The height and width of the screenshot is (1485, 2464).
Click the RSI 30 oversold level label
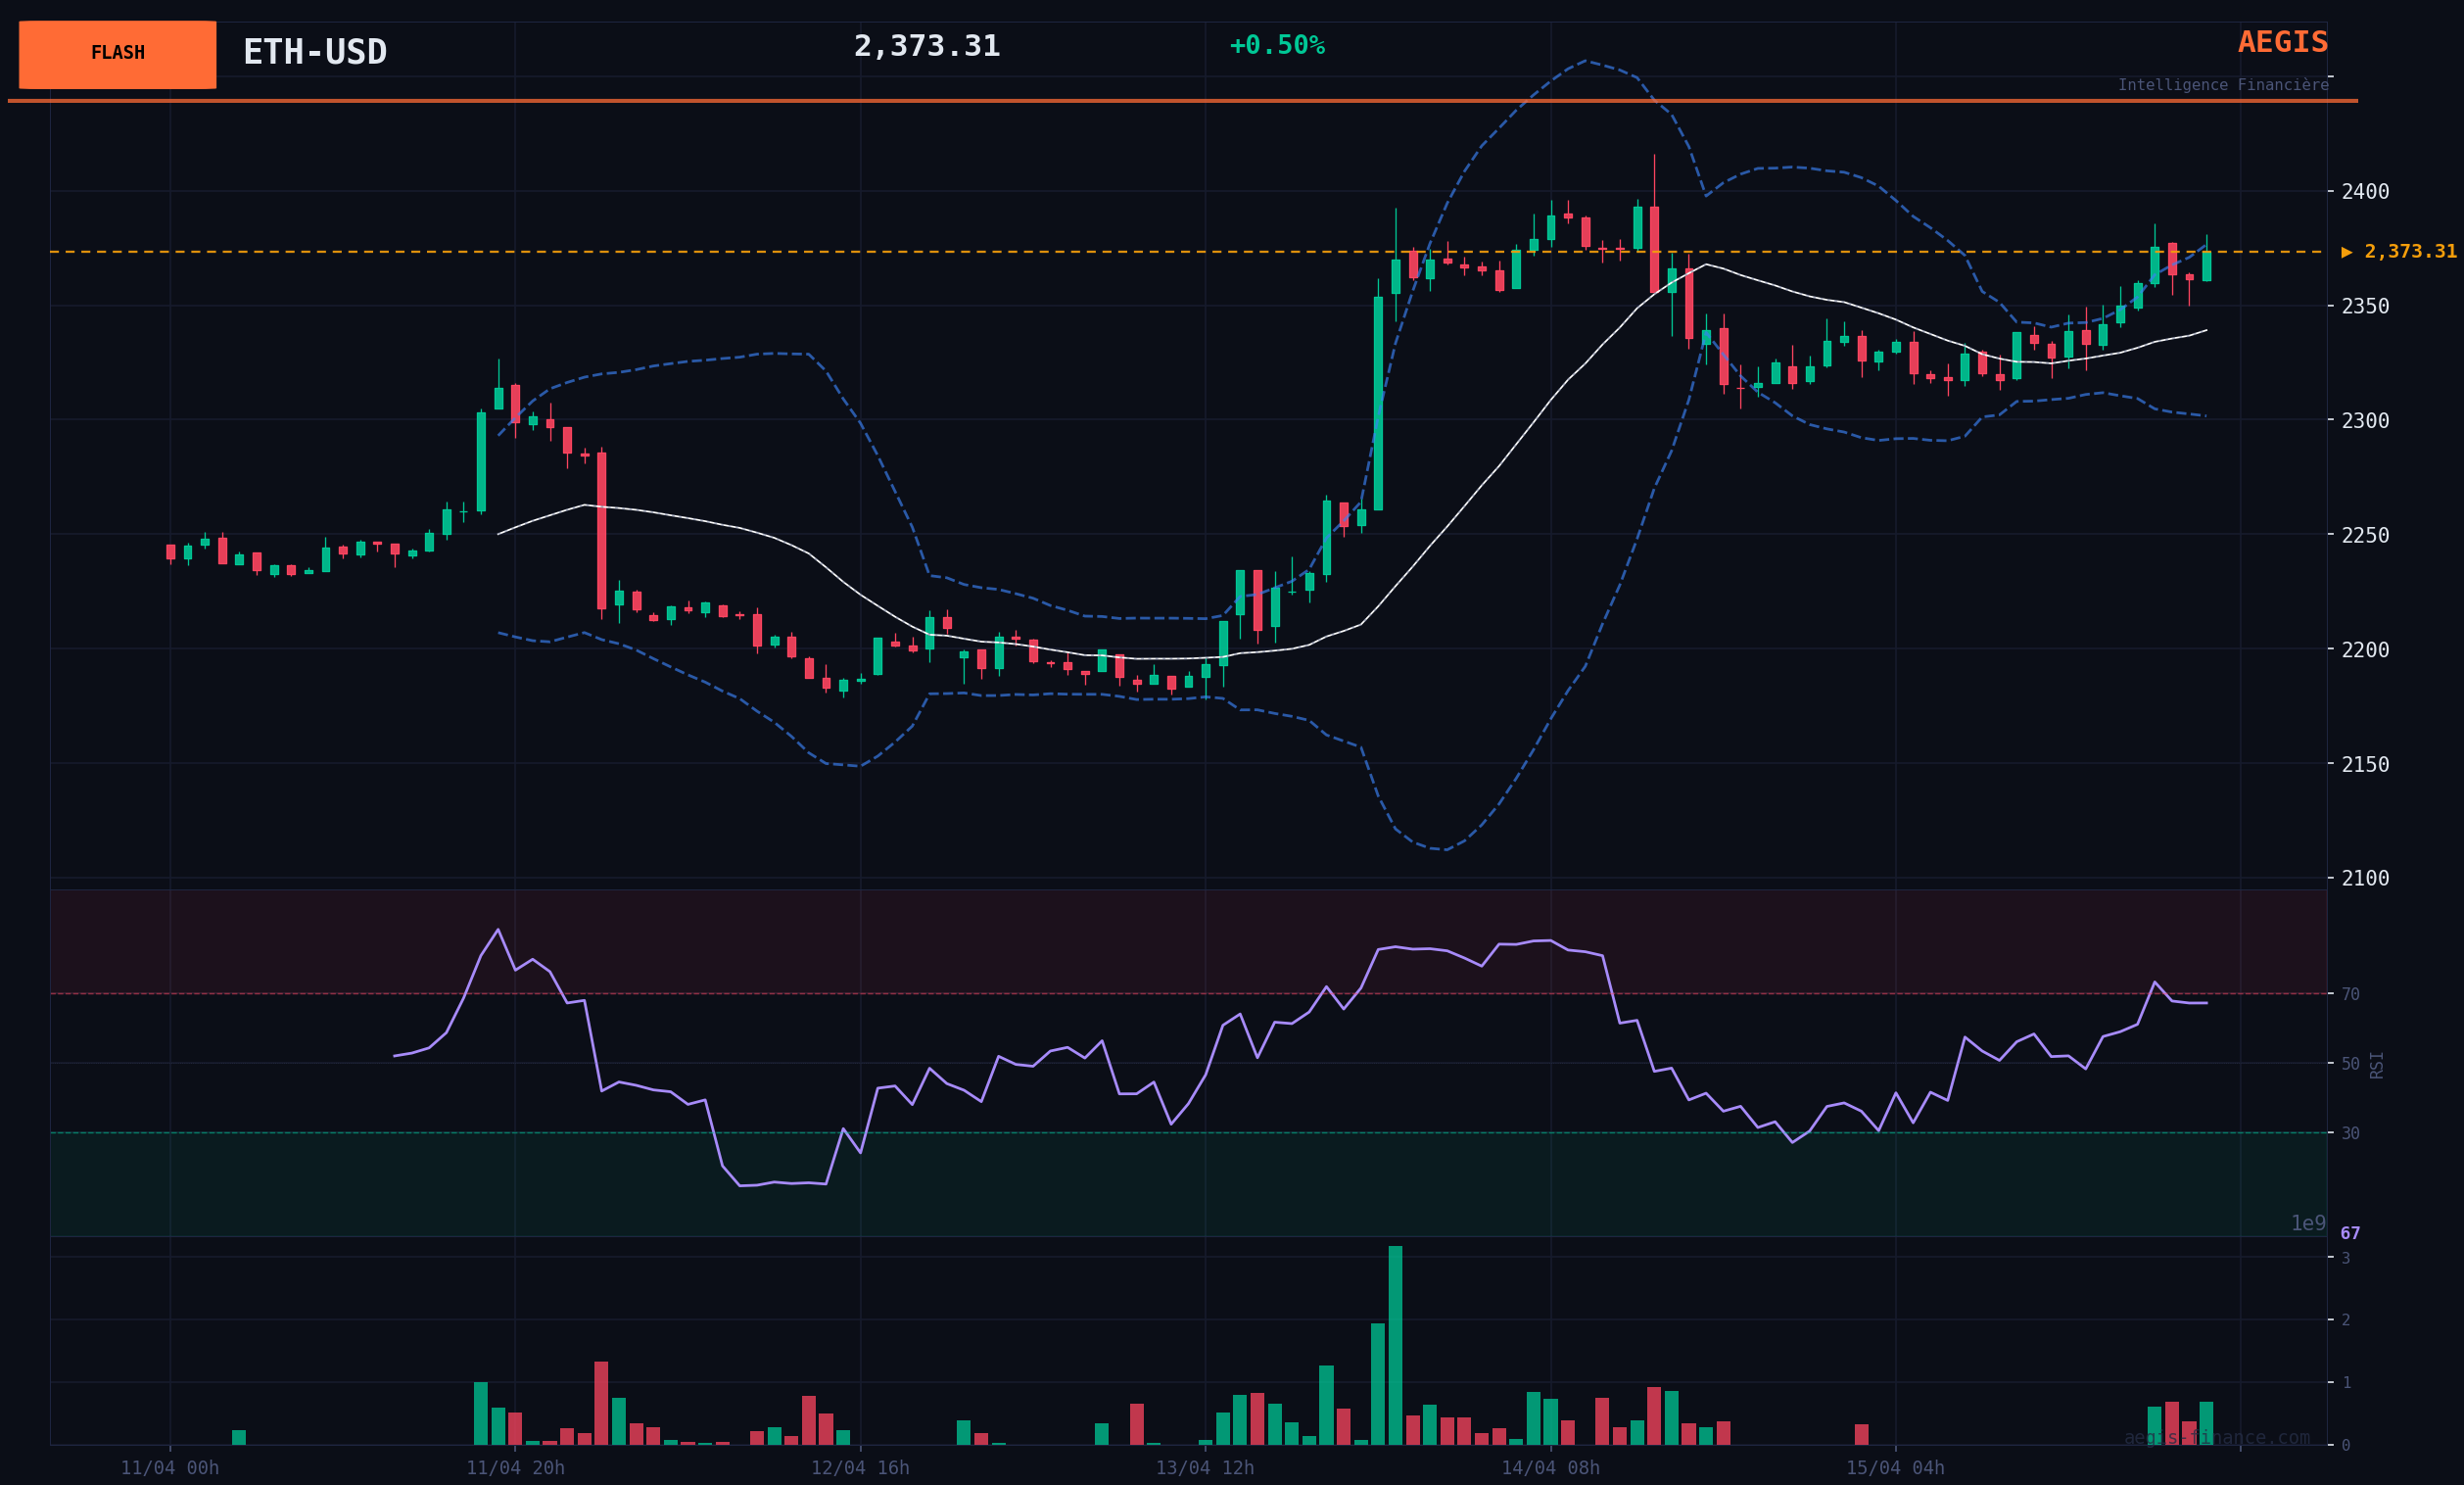coord(2350,1133)
